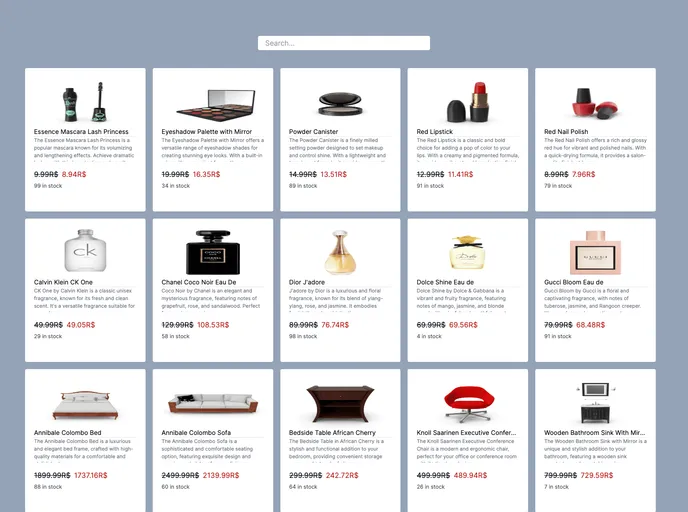The height and width of the screenshot is (512, 688).
Task: Click the Search input field
Action: tap(344, 43)
